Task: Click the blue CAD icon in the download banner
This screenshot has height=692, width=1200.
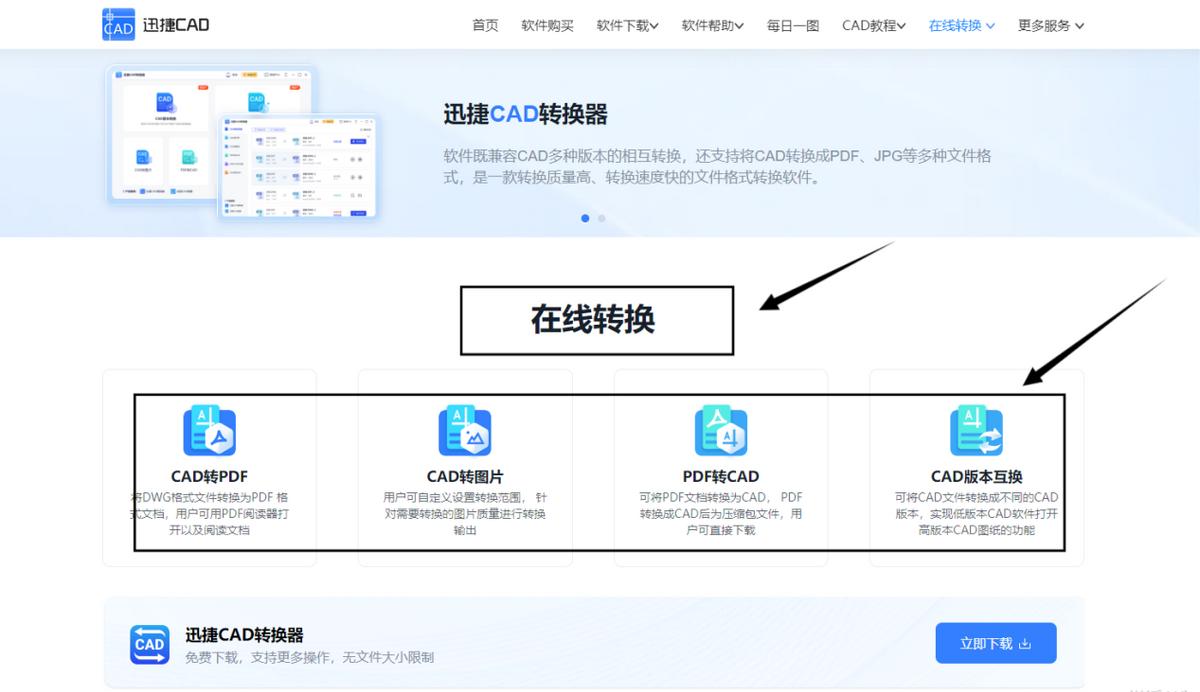Action: tap(148, 644)
